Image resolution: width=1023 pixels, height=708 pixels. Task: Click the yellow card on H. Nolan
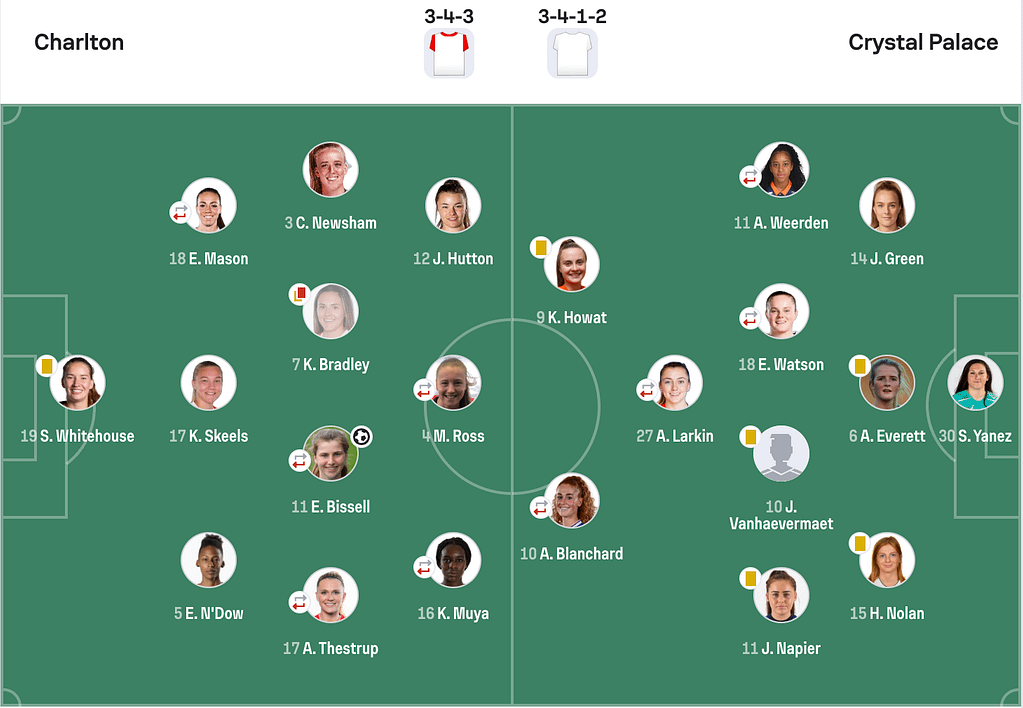click(858, 543)
